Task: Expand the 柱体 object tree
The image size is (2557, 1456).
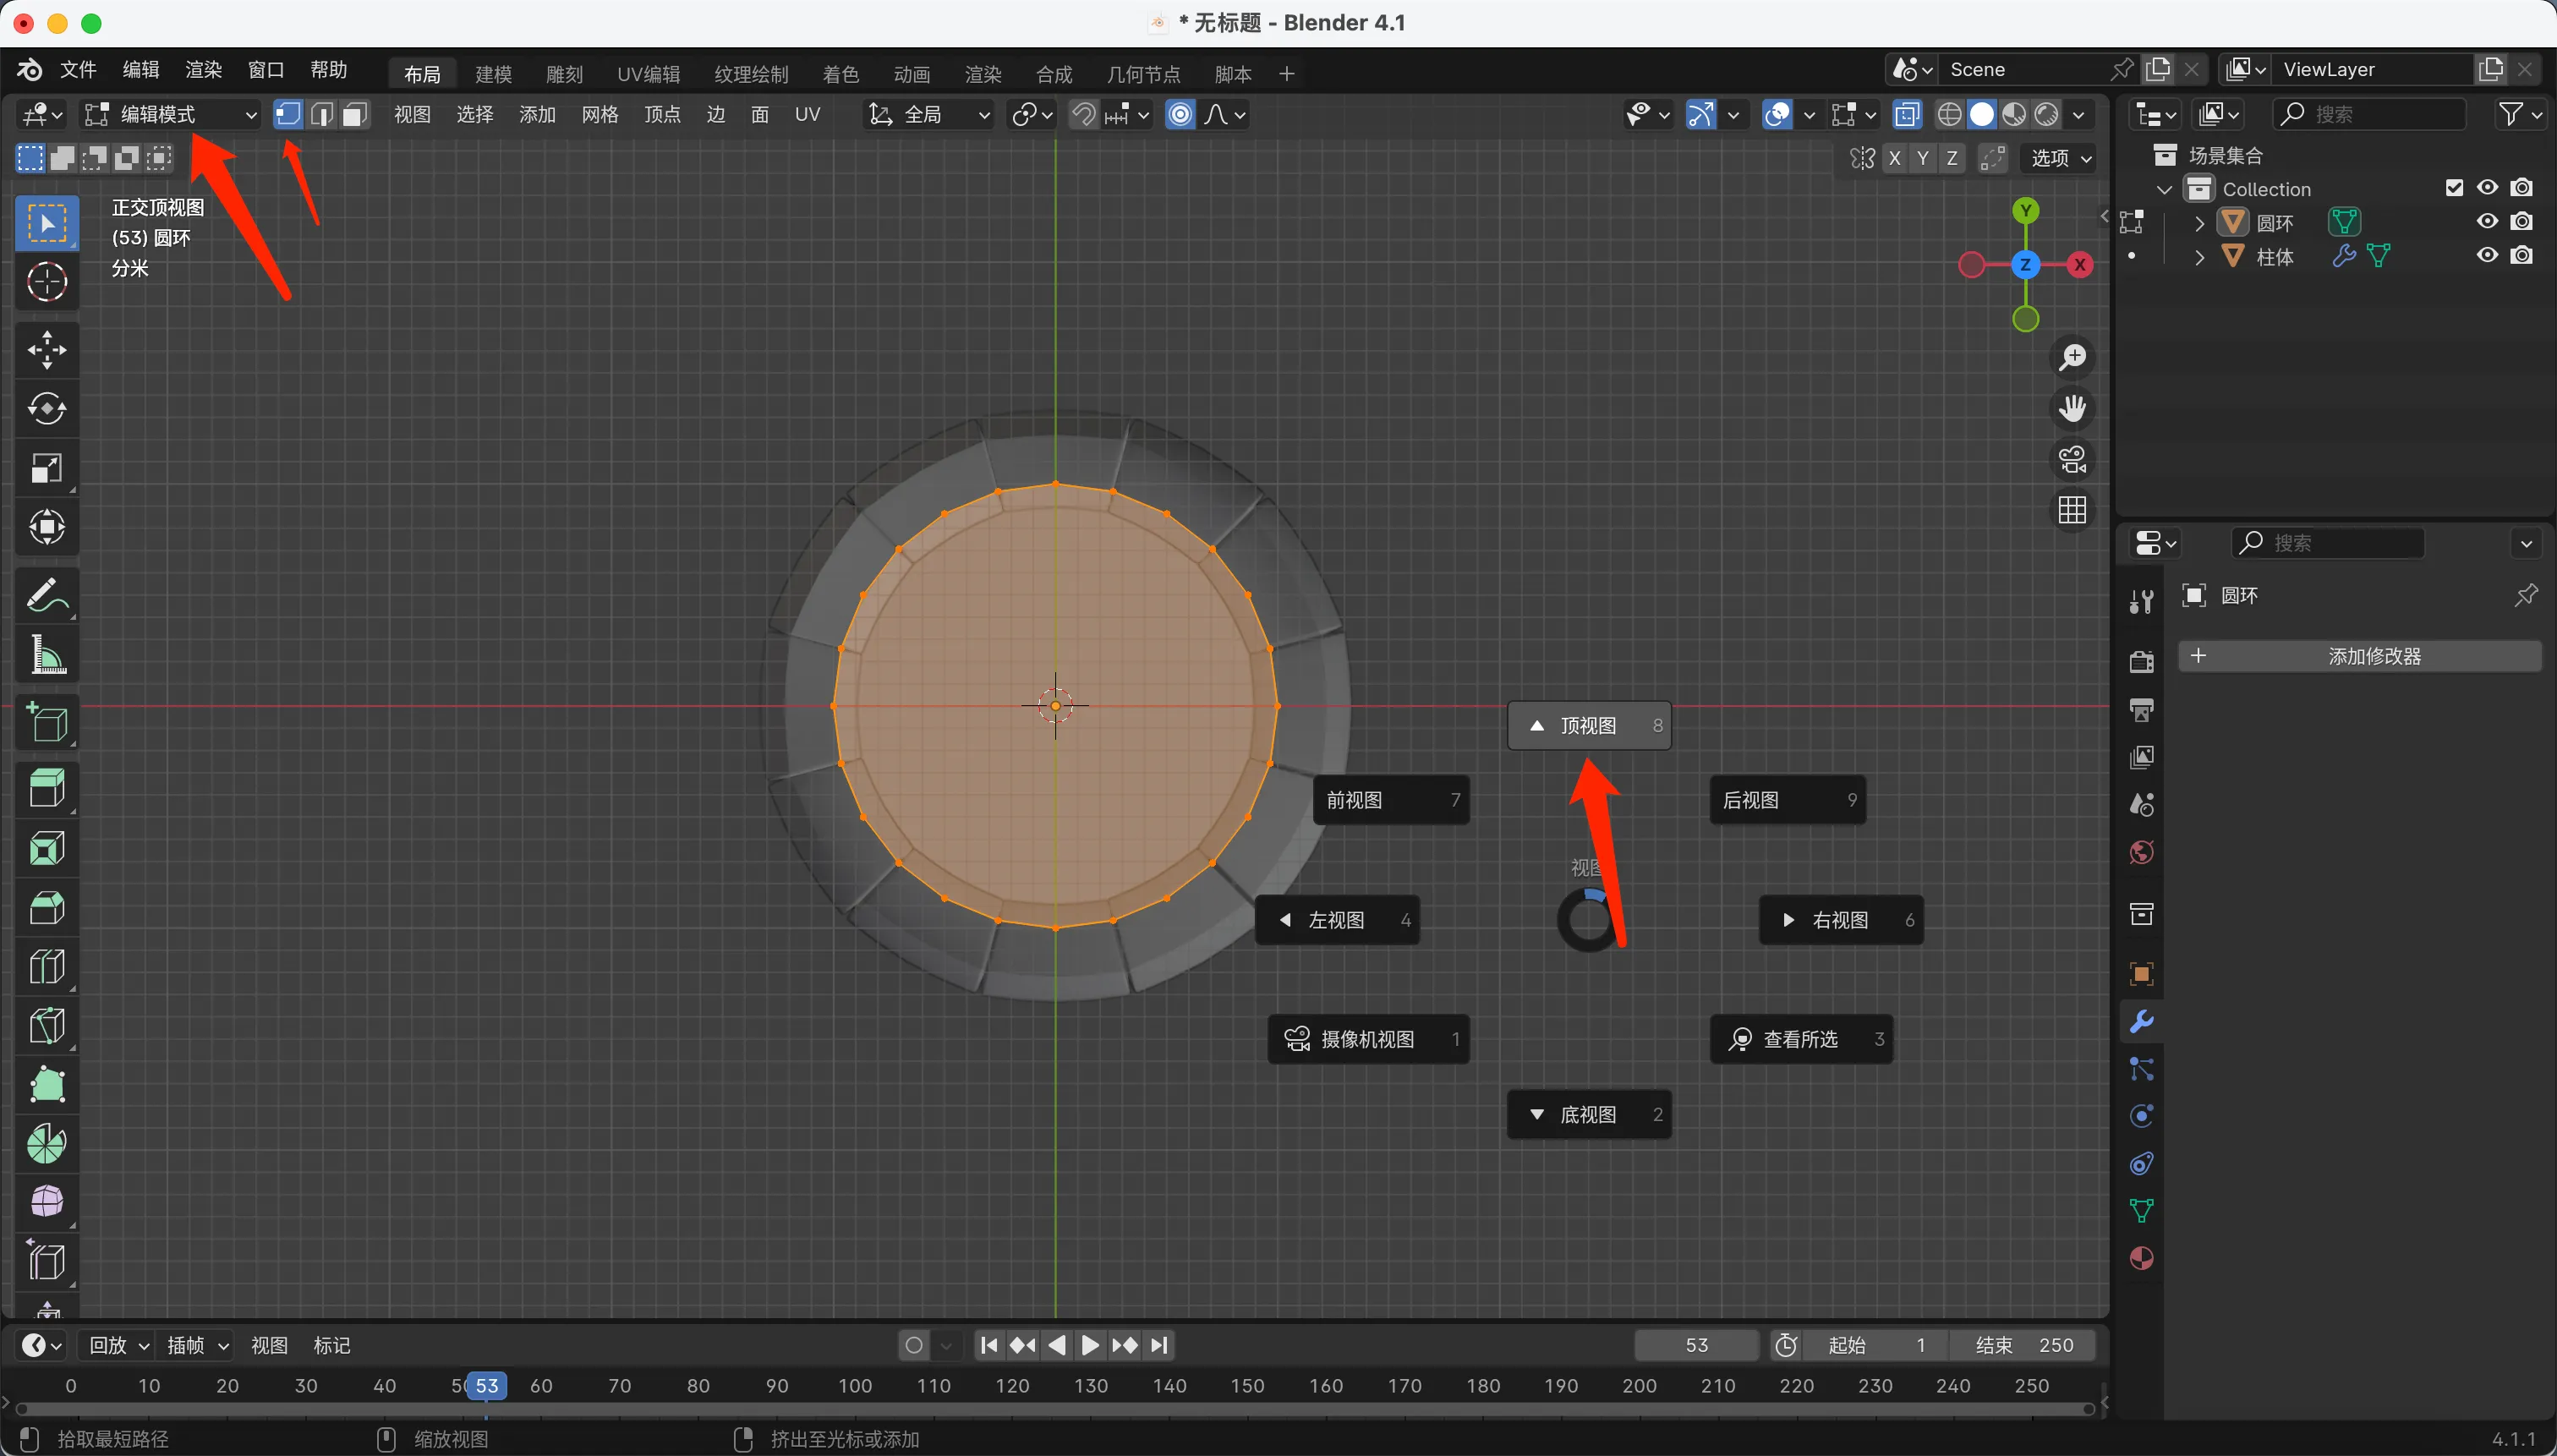Action: click(x=2199, y=257)
